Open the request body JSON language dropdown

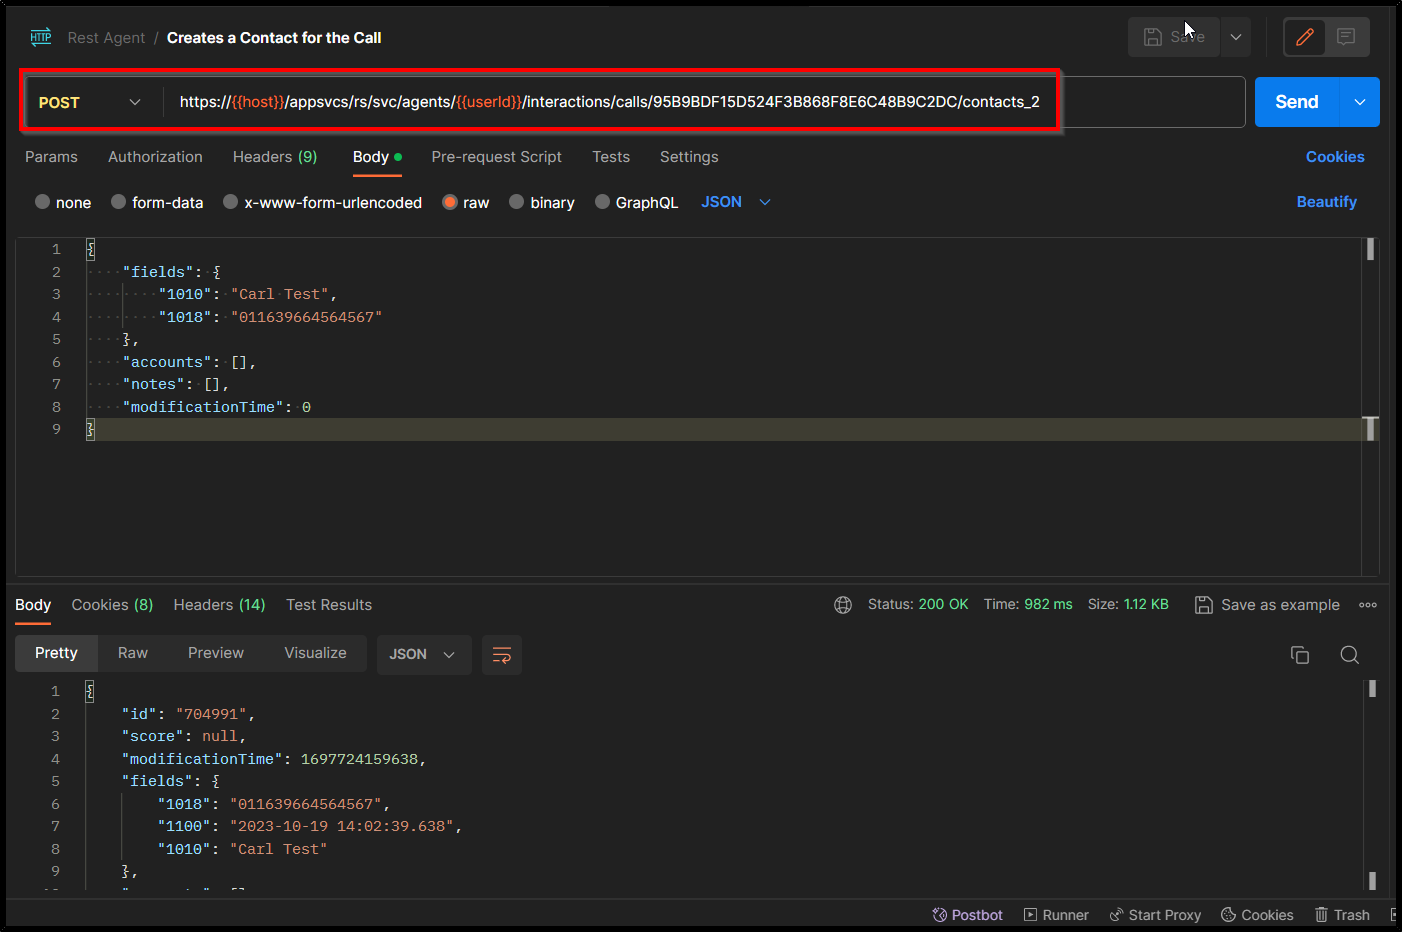pos(736,202)
